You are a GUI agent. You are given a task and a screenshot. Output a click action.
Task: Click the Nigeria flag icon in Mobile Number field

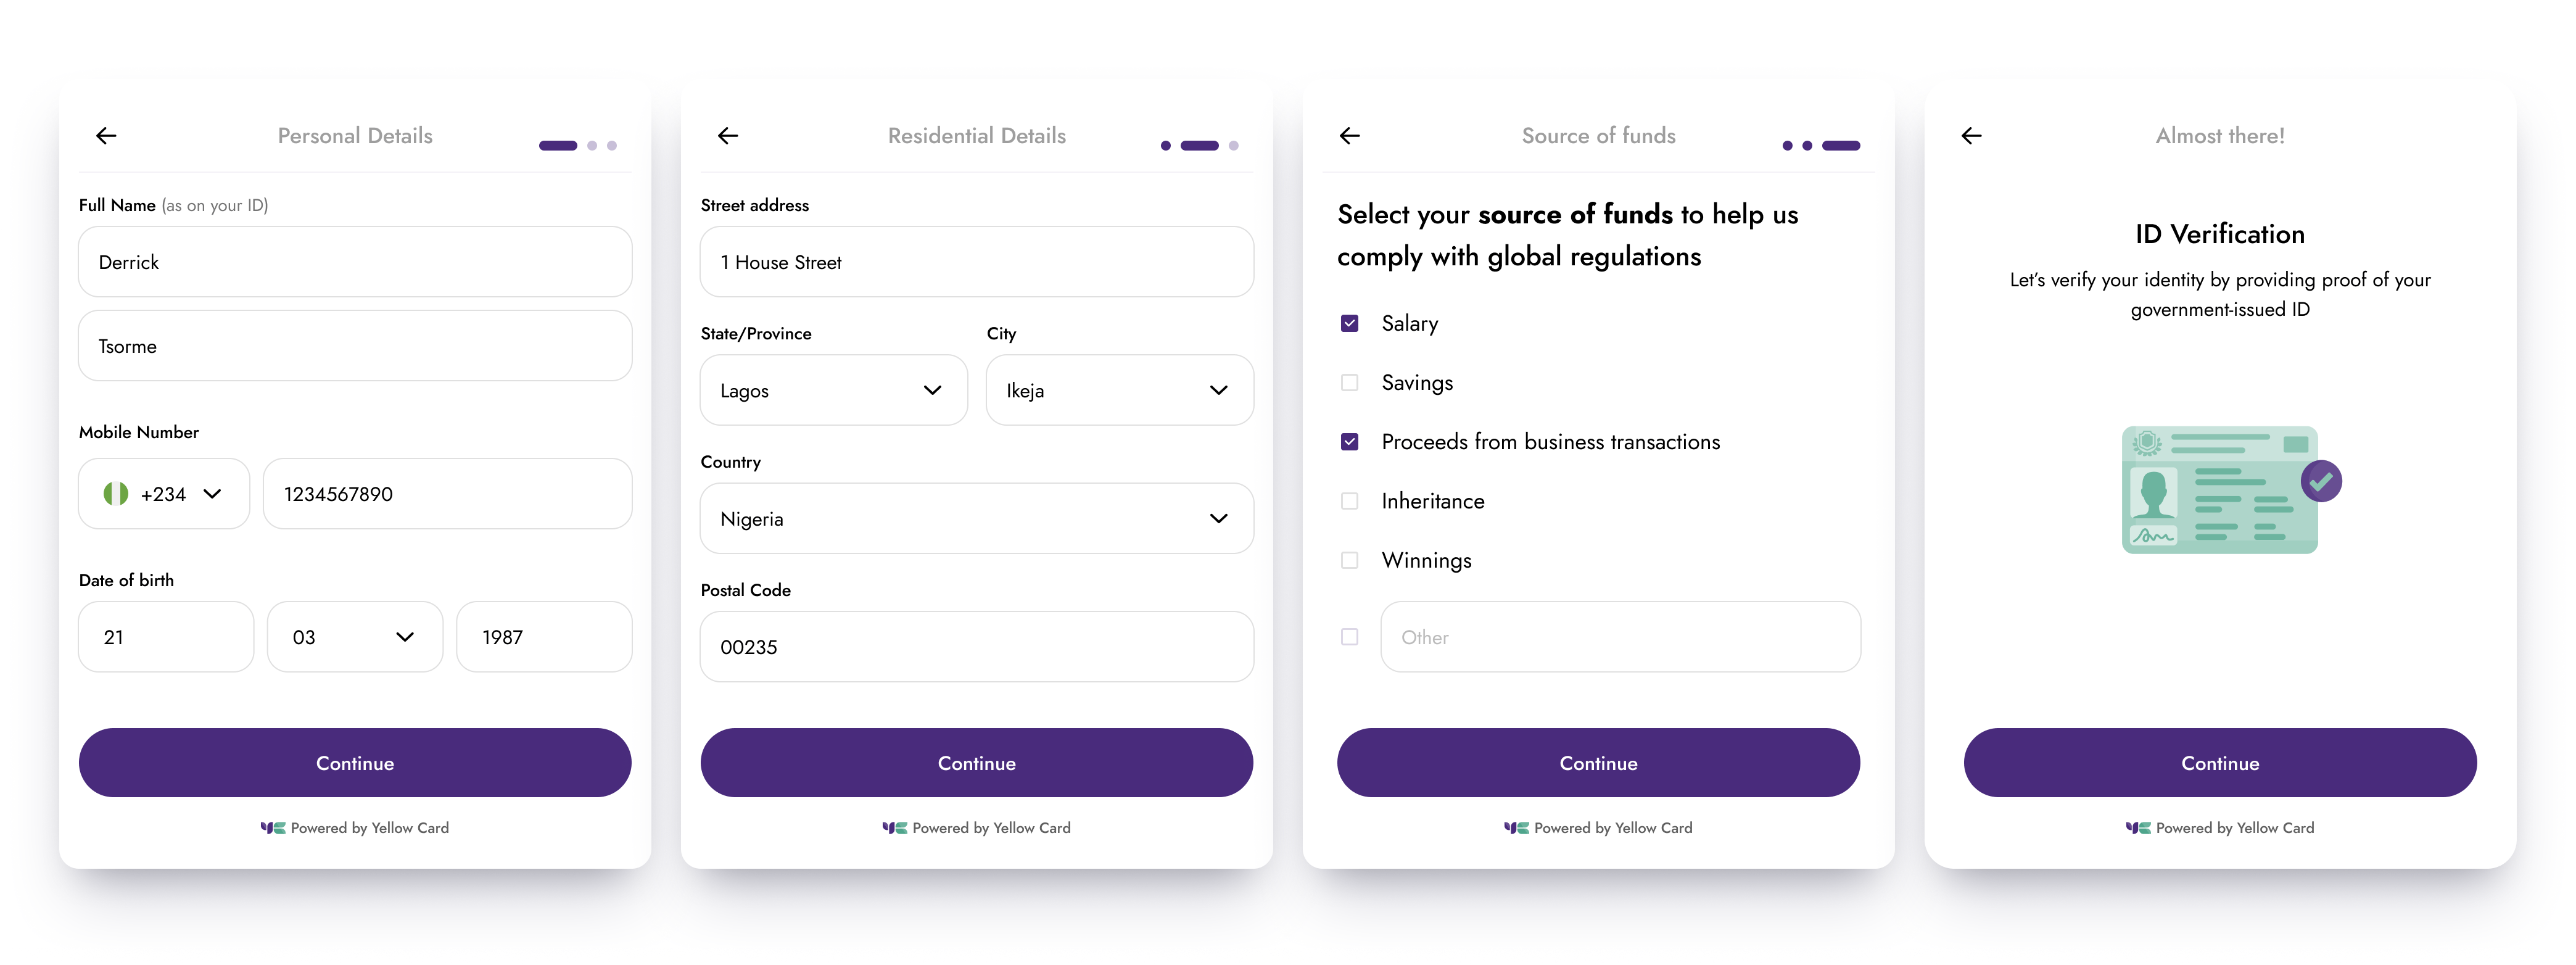click(115, 493)
